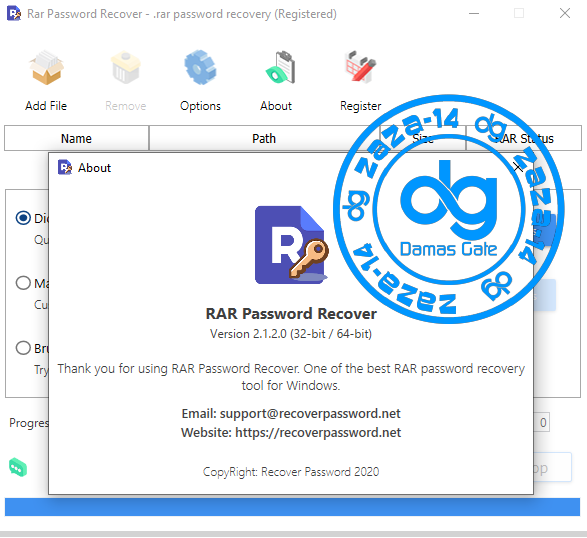Click the Register label in toolbar
Viewport: 587px width, 538px height.
click(x=361, y=106)
